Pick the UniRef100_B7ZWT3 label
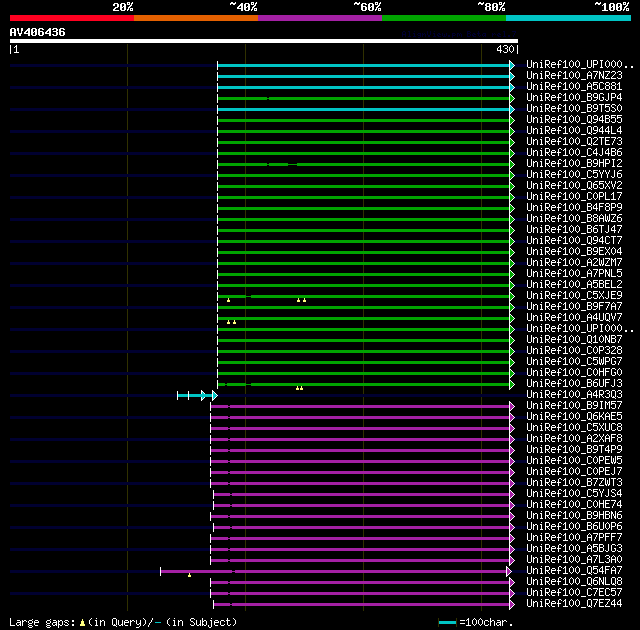The height and width of the screenshot is (630, 640). point(574,483)
